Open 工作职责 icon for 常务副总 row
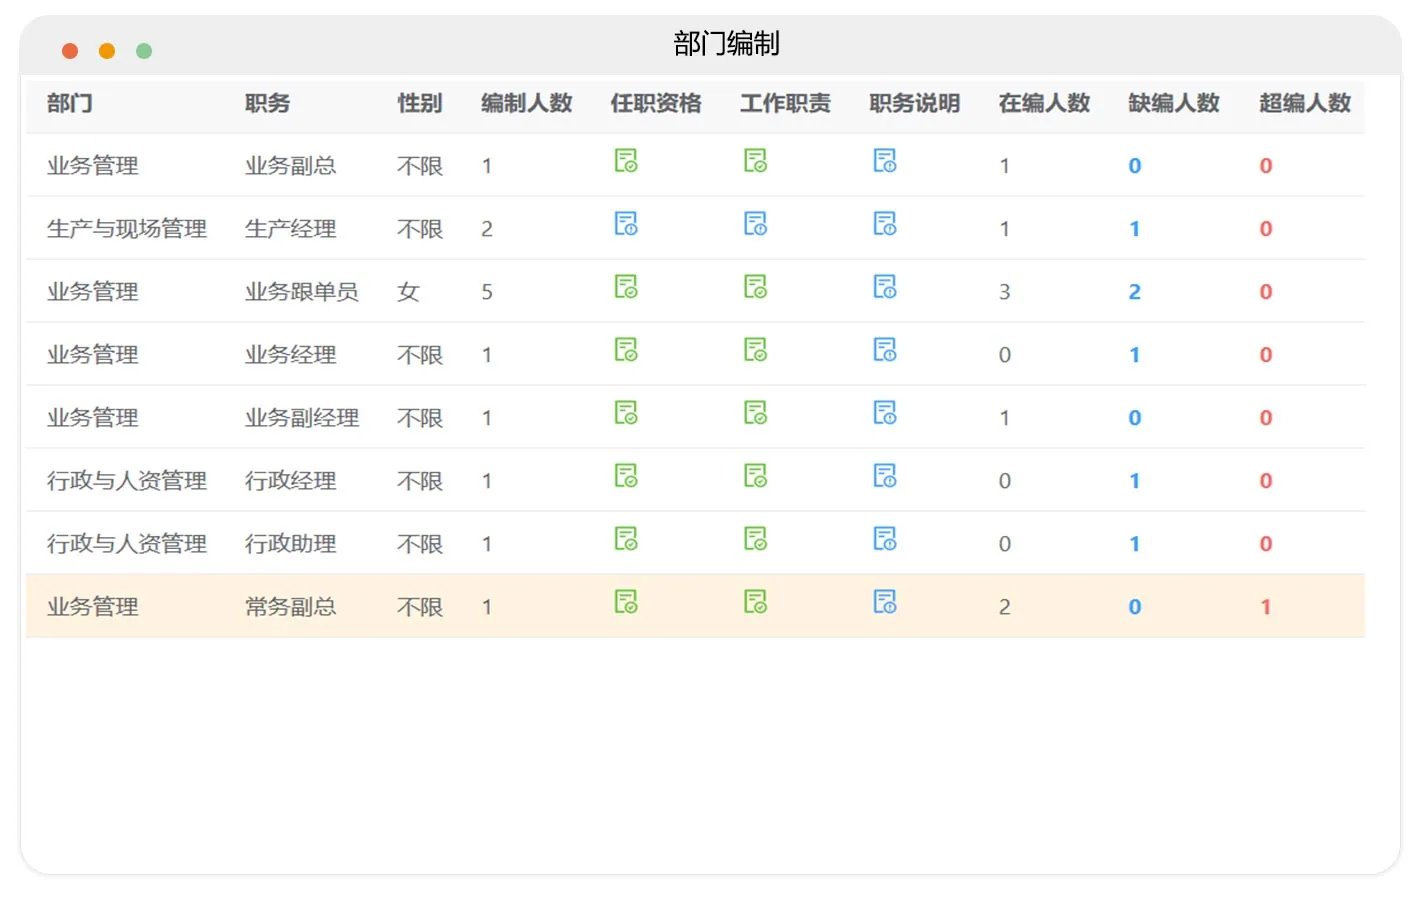Image resolution: width=1420 pixels, height=900 pixels. [756, 602]
